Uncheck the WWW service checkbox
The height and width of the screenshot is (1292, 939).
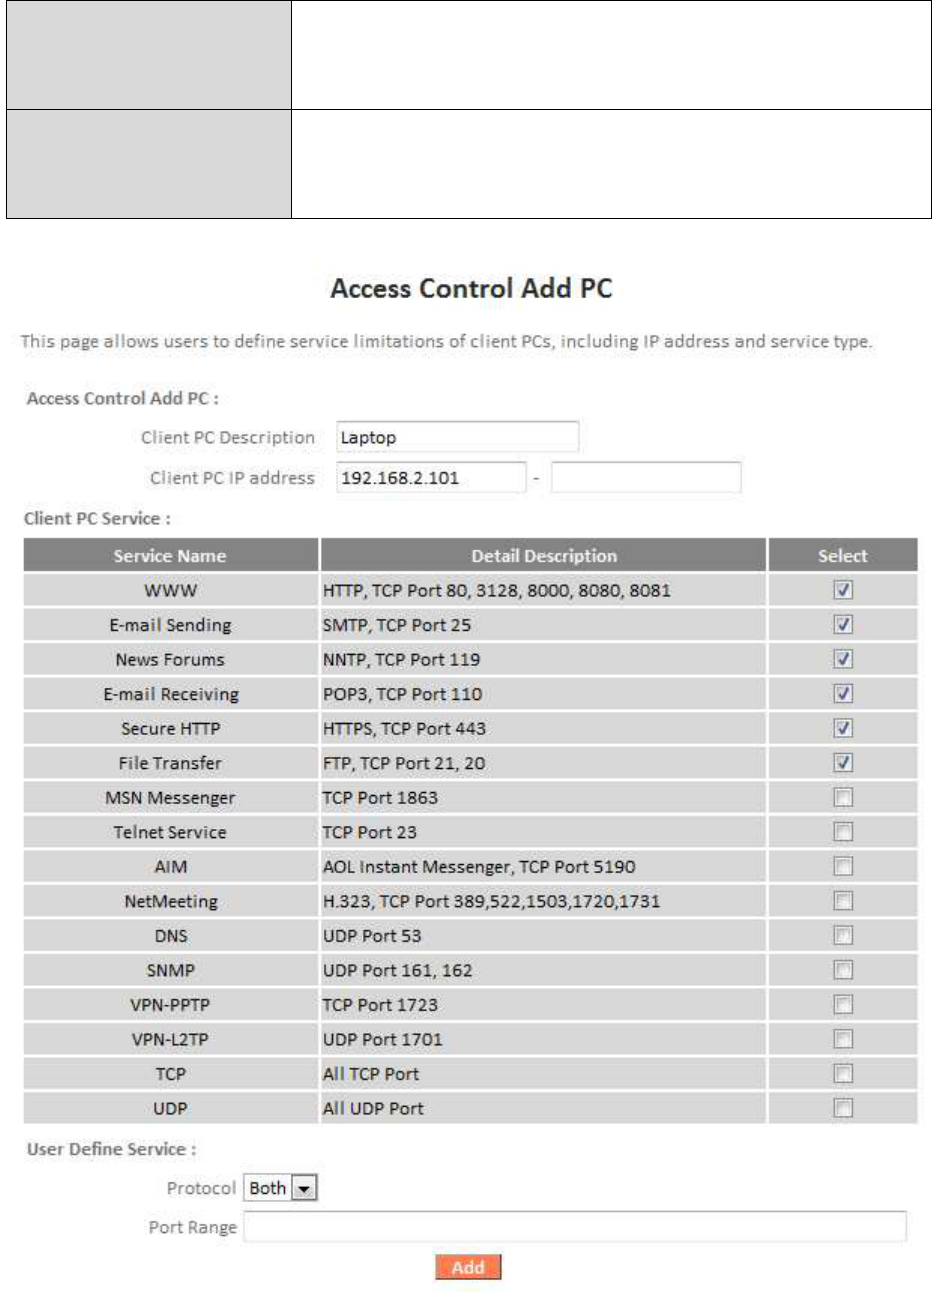(843, 590)
